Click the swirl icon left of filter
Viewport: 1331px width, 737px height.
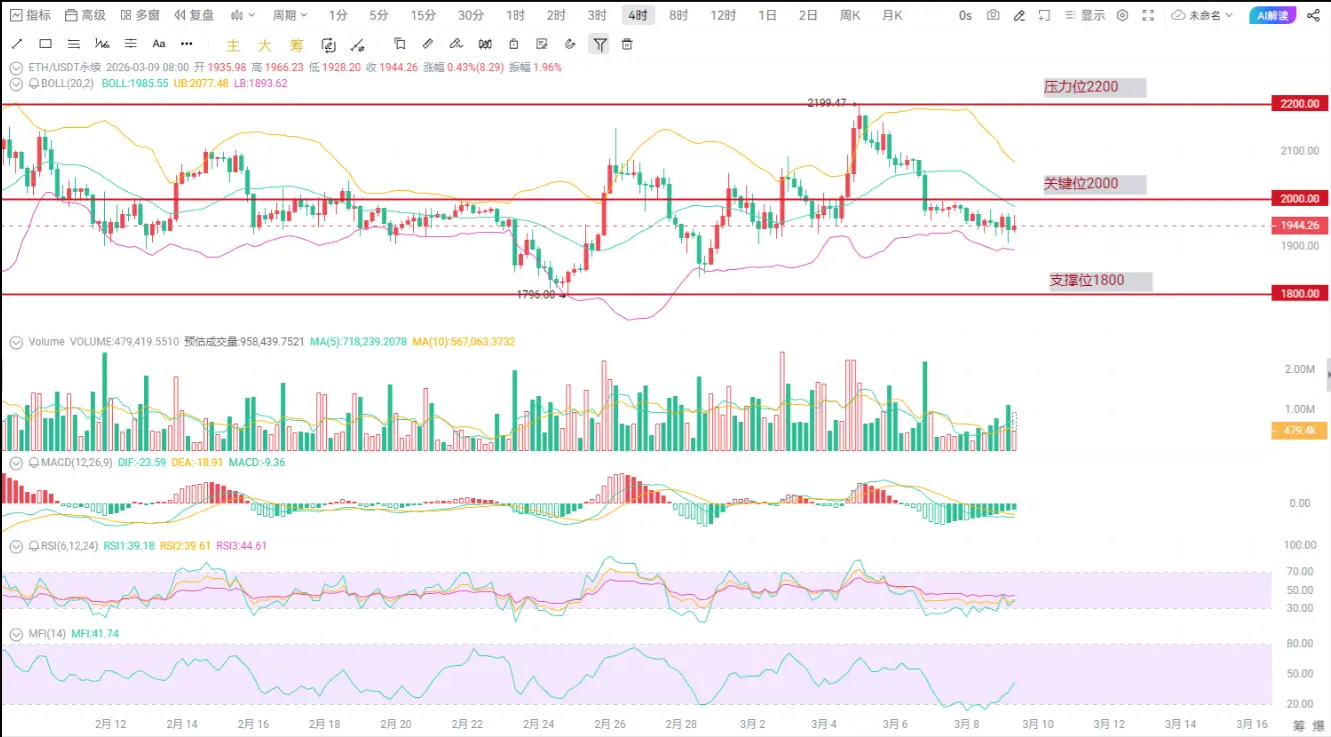click(x=570, y=43)
